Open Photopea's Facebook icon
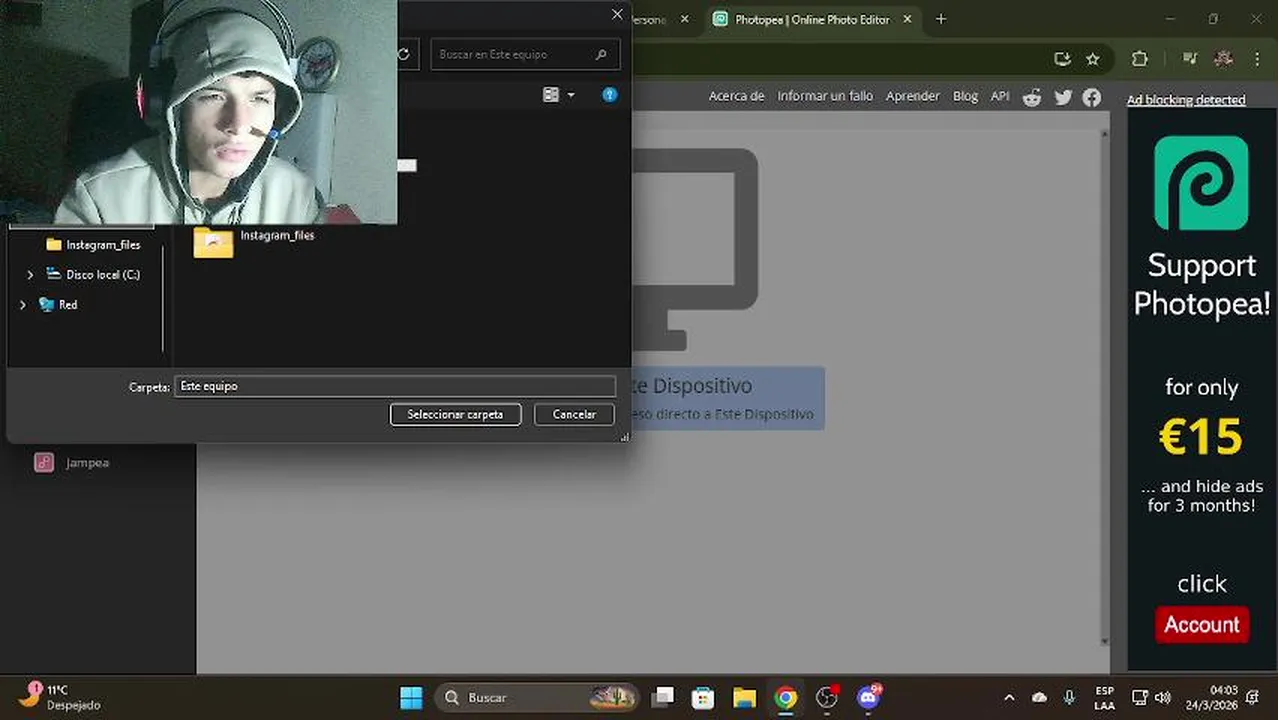The height and width of the screenshot is (720, 1278). click(1092, 97)
